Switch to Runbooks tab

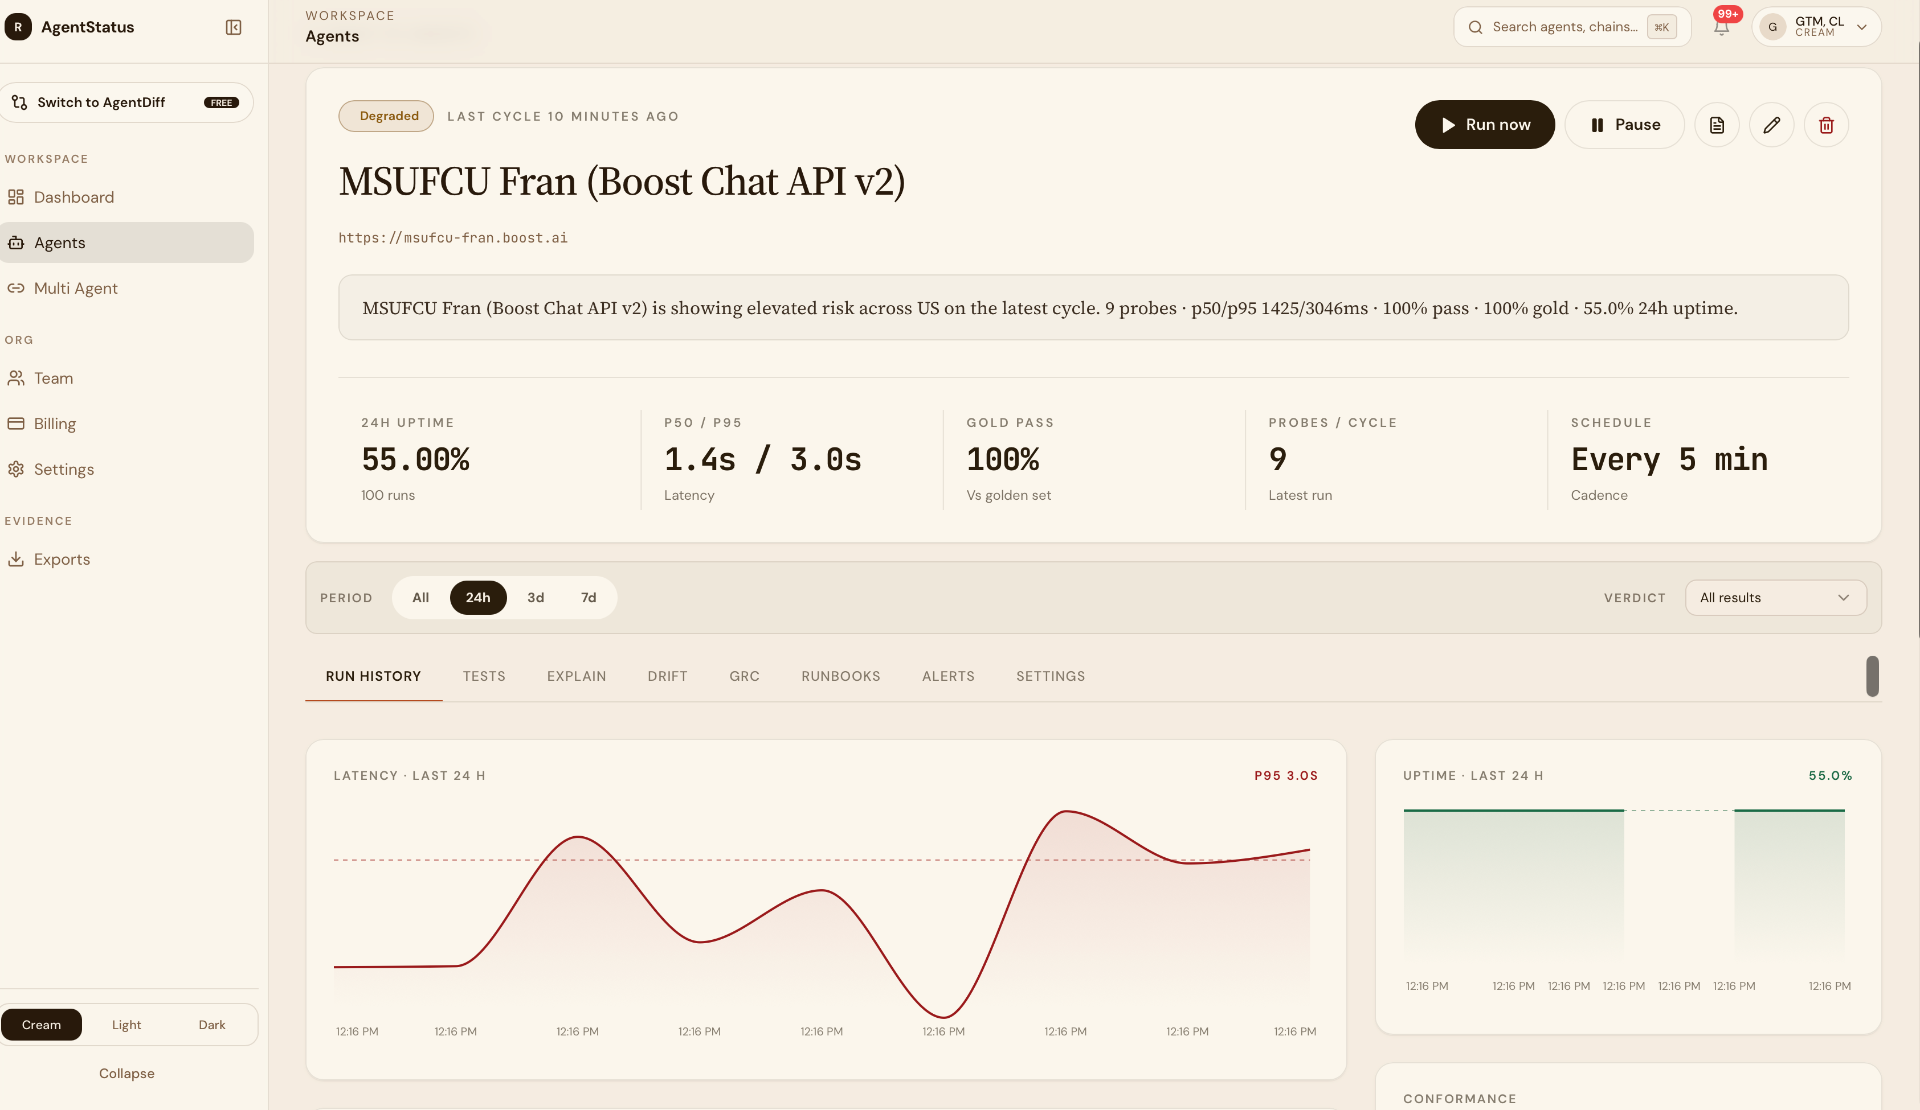click(841, 677)
